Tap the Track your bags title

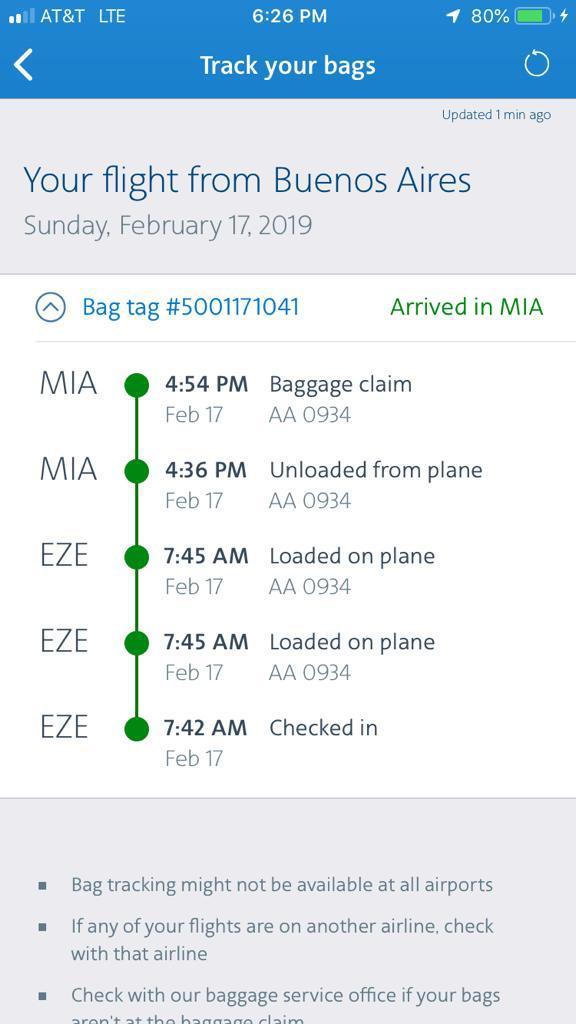click(x=287, y=66)
